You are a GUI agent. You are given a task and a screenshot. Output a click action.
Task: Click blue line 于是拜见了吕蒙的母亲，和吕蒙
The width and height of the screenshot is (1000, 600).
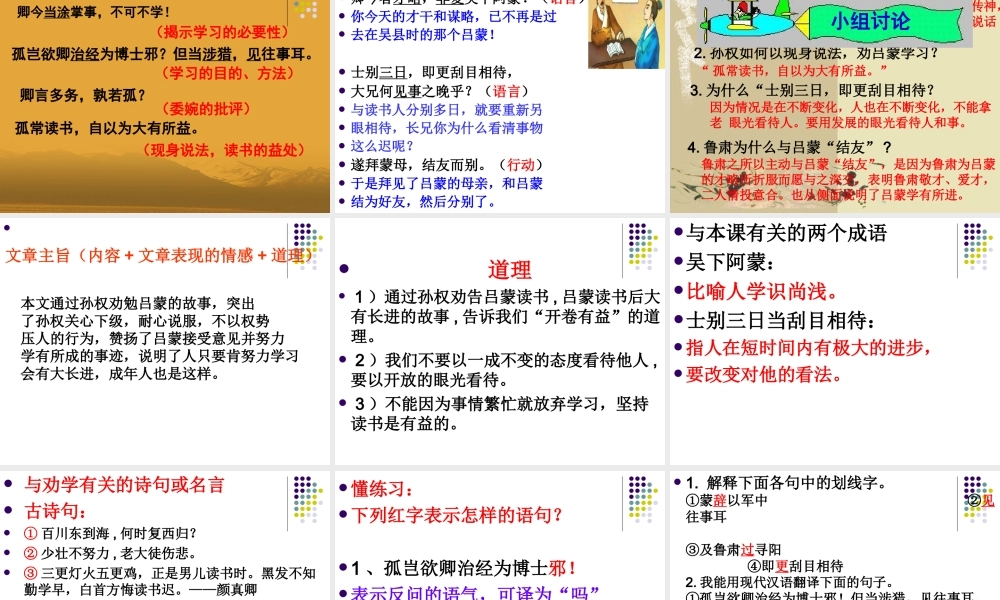coord(446,184)
